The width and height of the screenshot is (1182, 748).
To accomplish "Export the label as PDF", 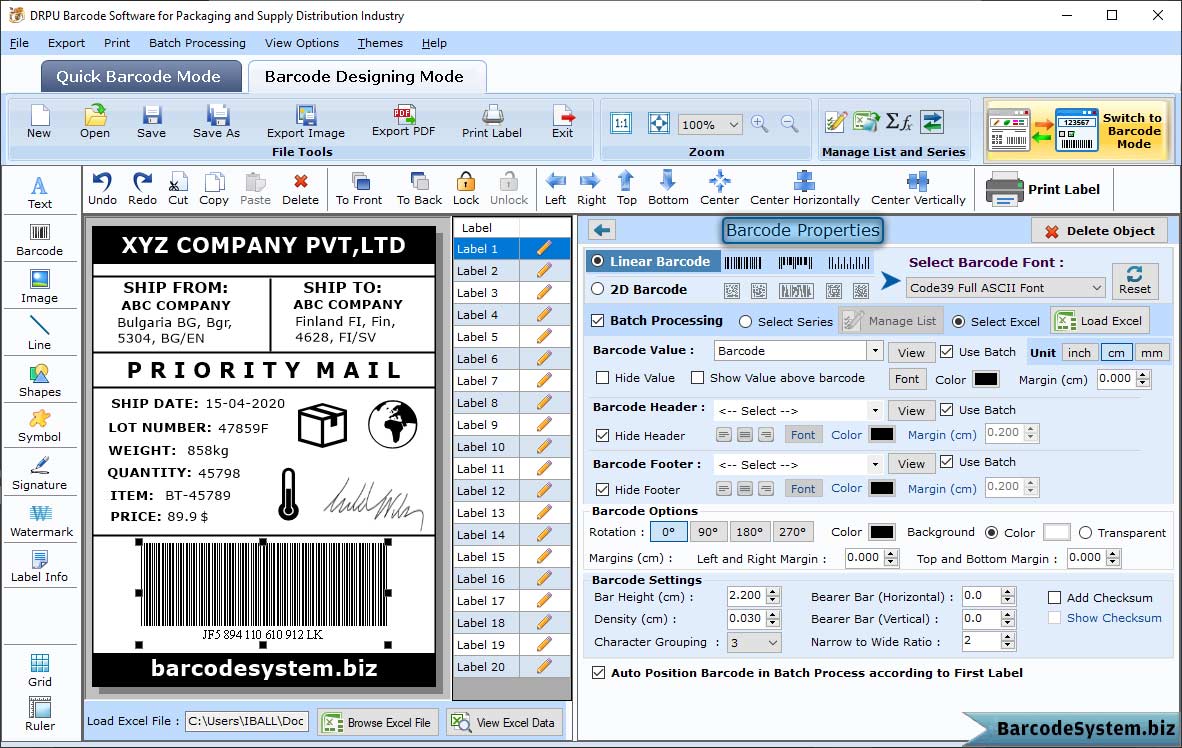I will click(x=403, y=121).
